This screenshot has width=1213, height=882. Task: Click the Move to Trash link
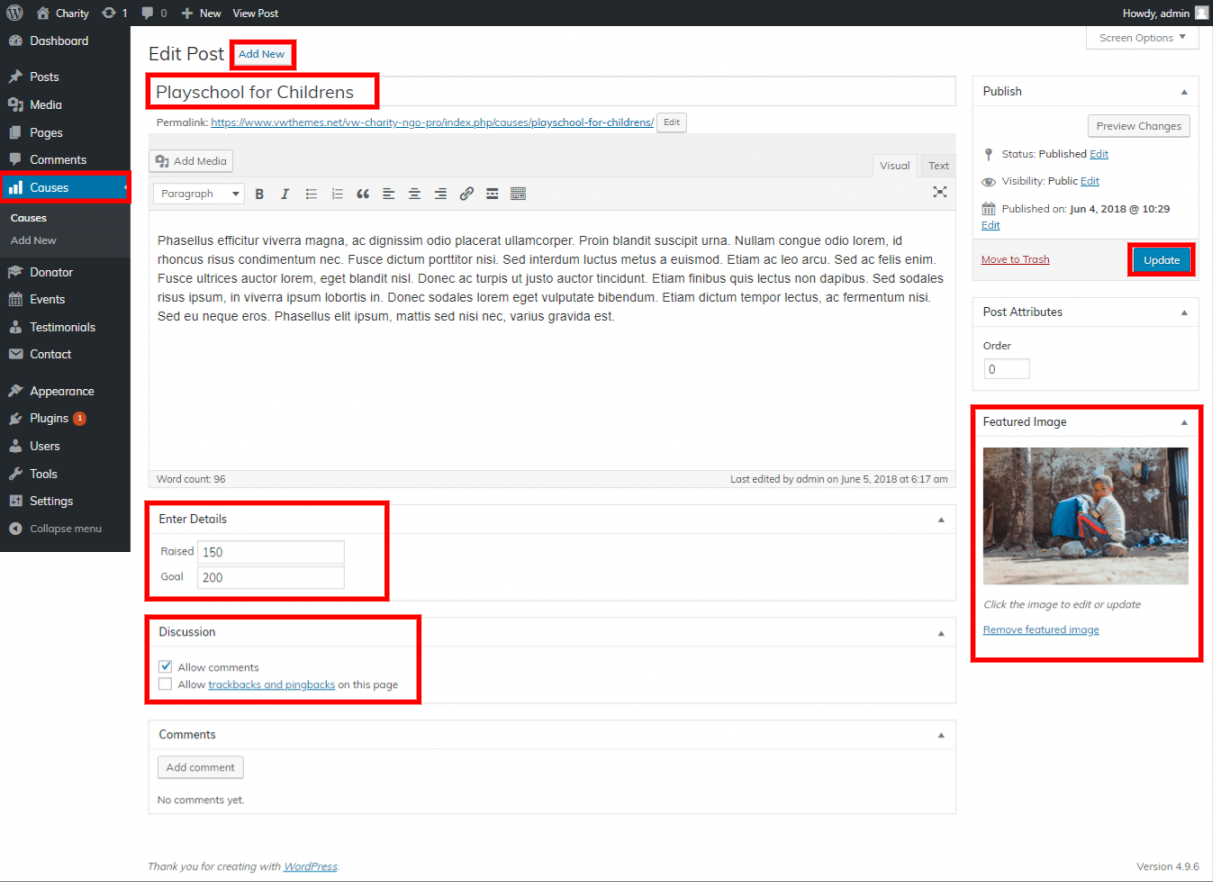click(x=1015, y=260)
